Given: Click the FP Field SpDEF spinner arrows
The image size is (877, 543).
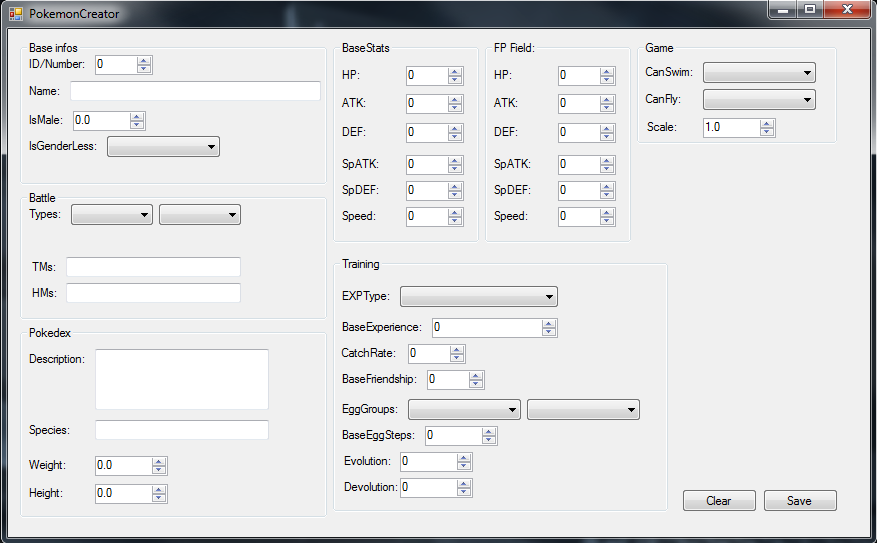Looking at the screenshot, I should point(607,191).
